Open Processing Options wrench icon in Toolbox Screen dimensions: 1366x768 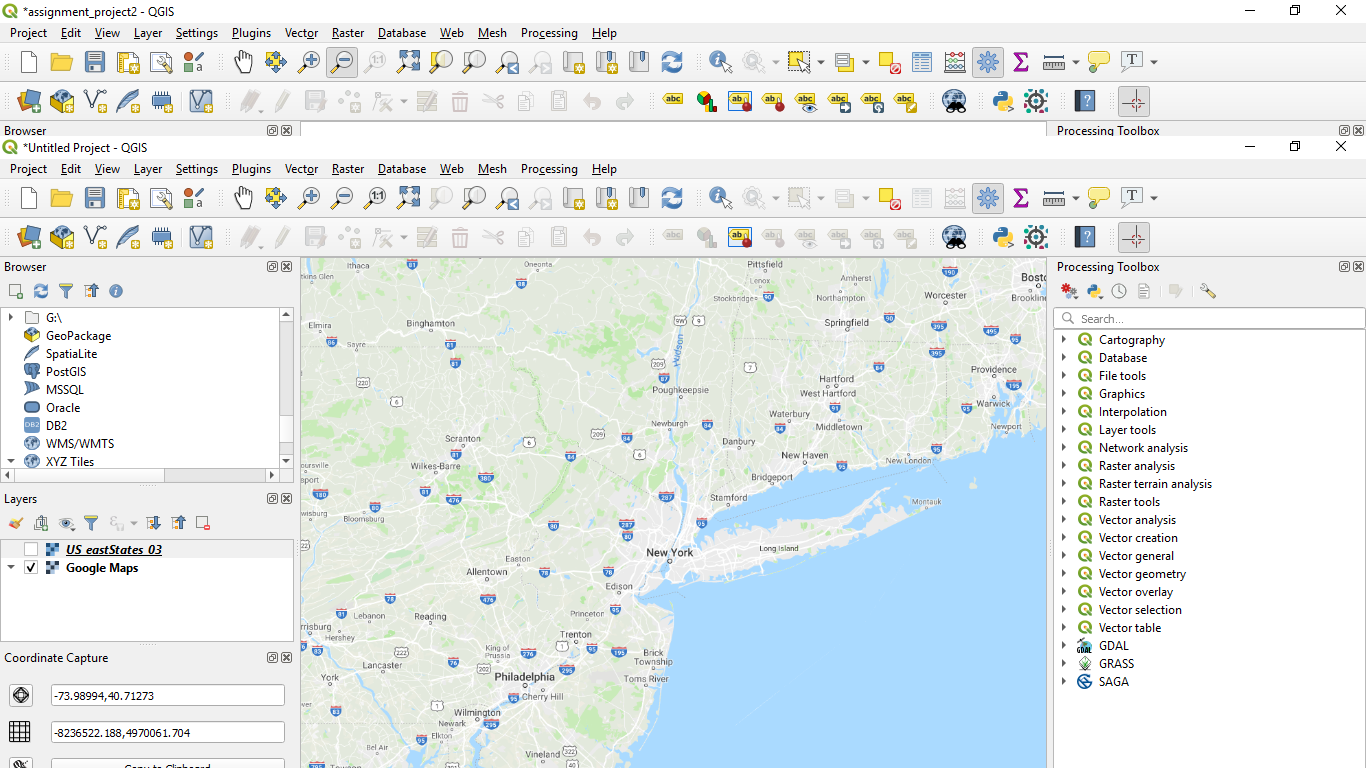pyautogui.click(x=1208, y=291)
